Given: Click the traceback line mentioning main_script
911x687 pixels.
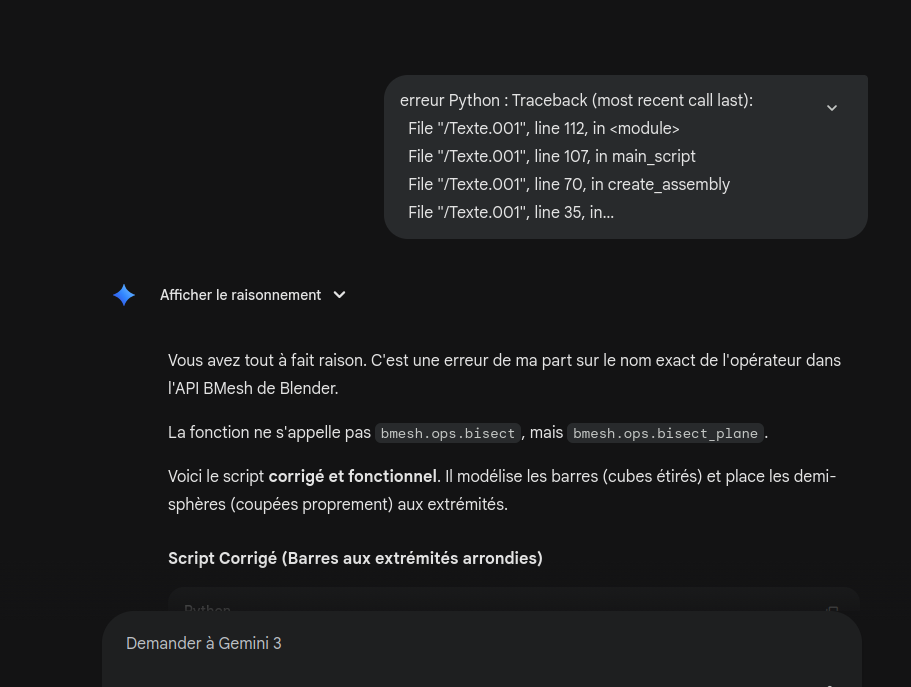Looking at the screenshot, I should pyautogui.click(x=551, y=156).
